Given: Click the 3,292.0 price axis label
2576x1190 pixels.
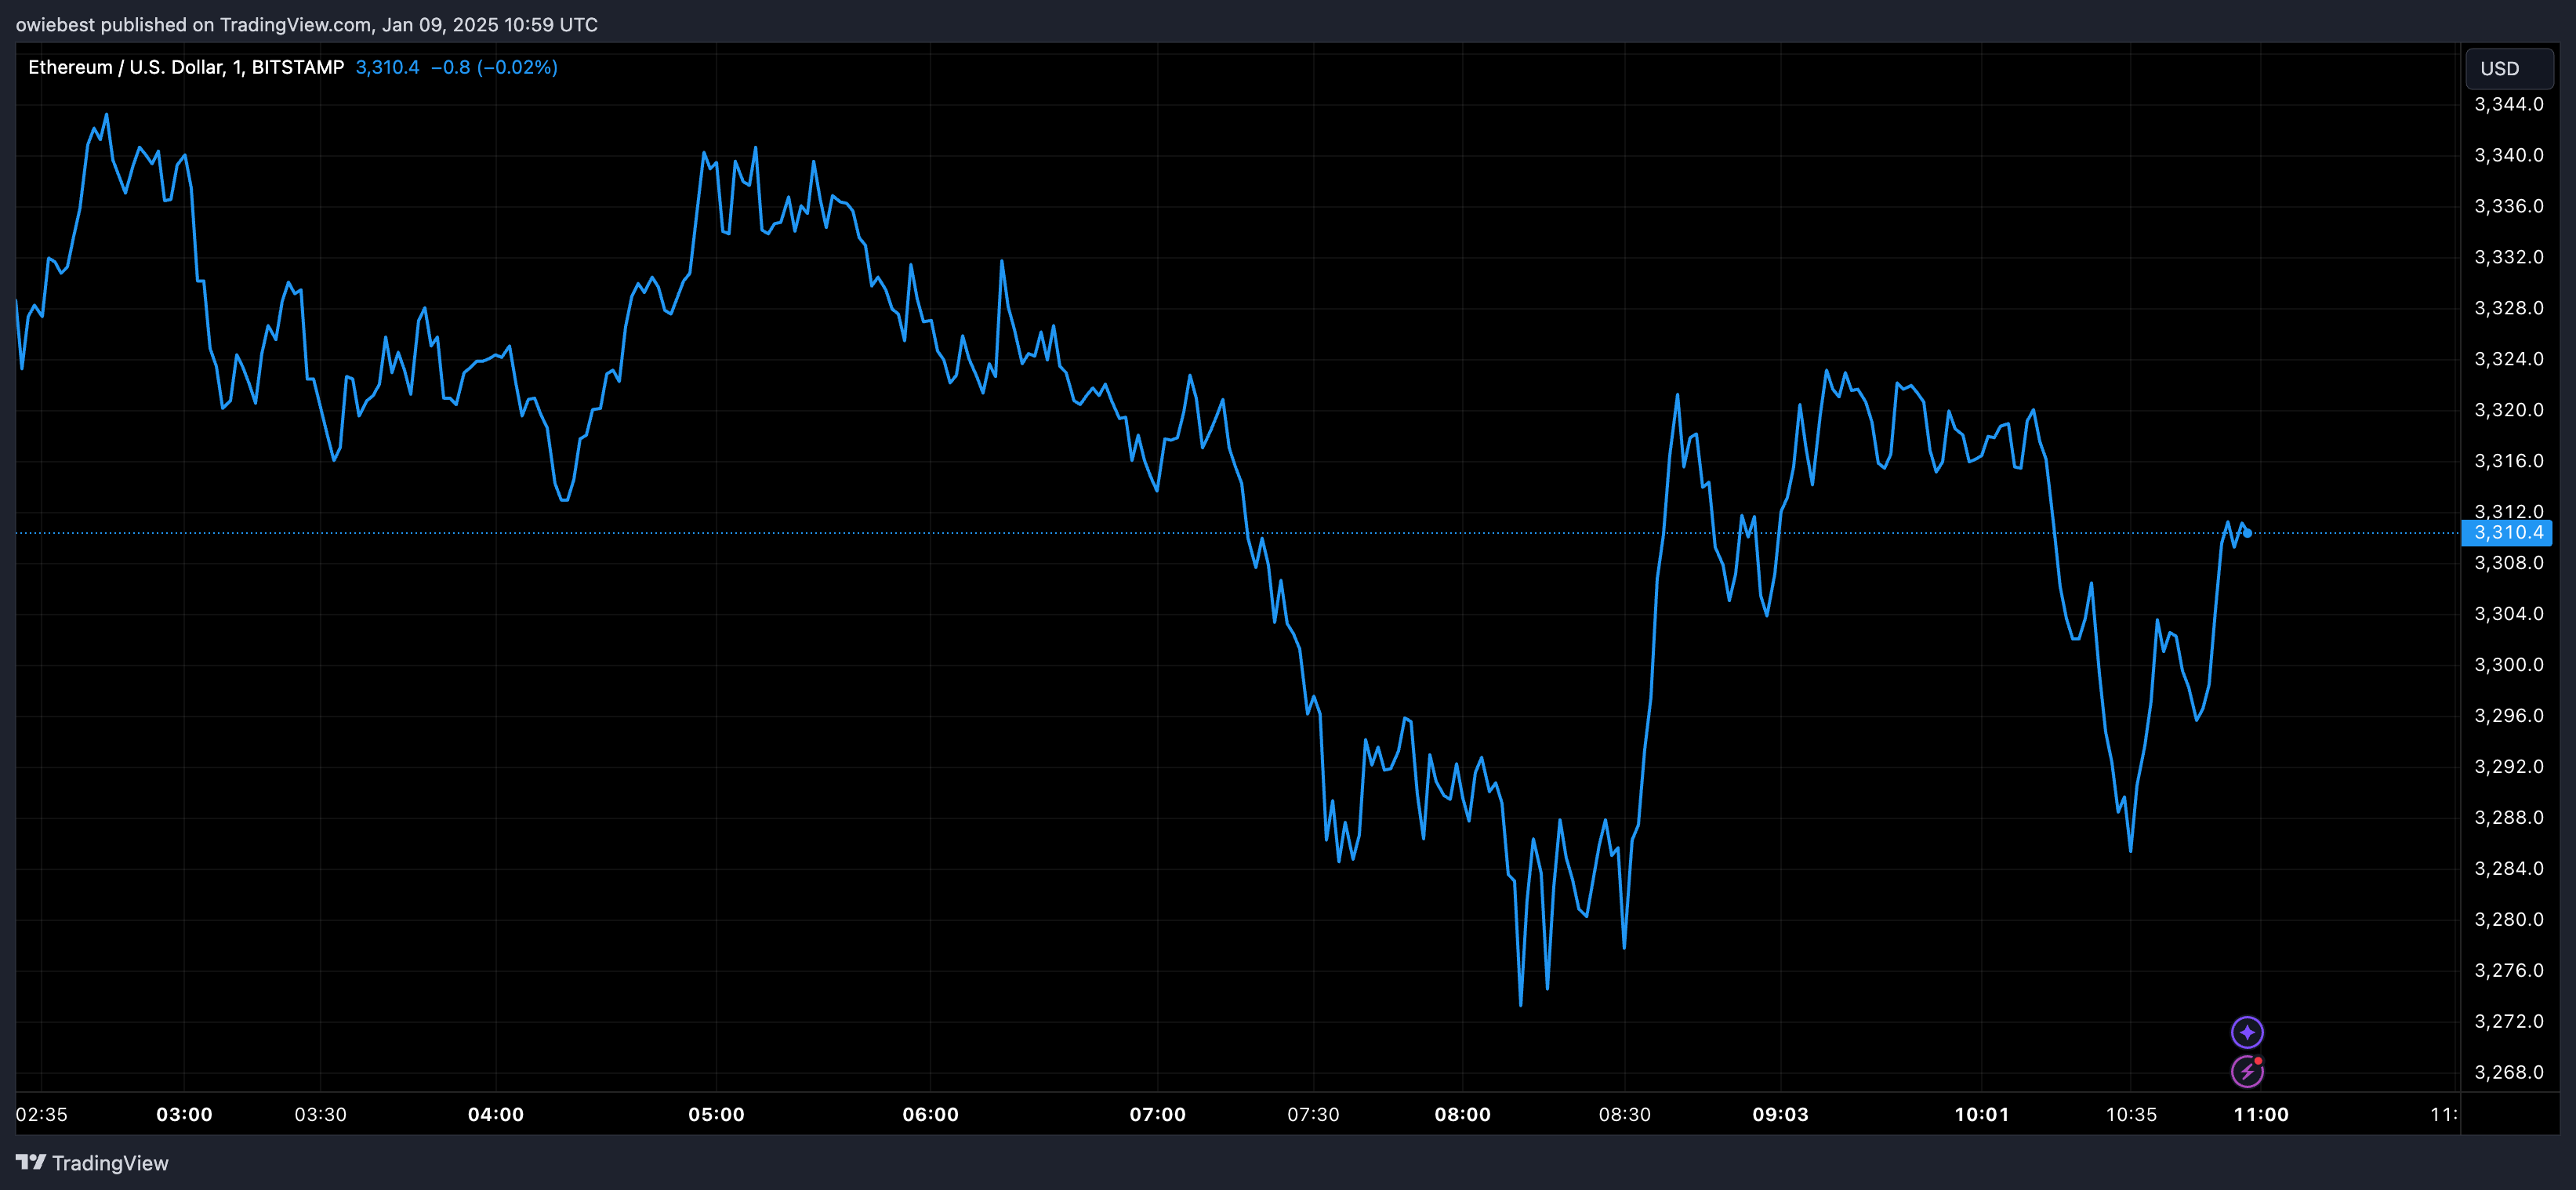Looking at the screenshot, I should point(2508,767).
